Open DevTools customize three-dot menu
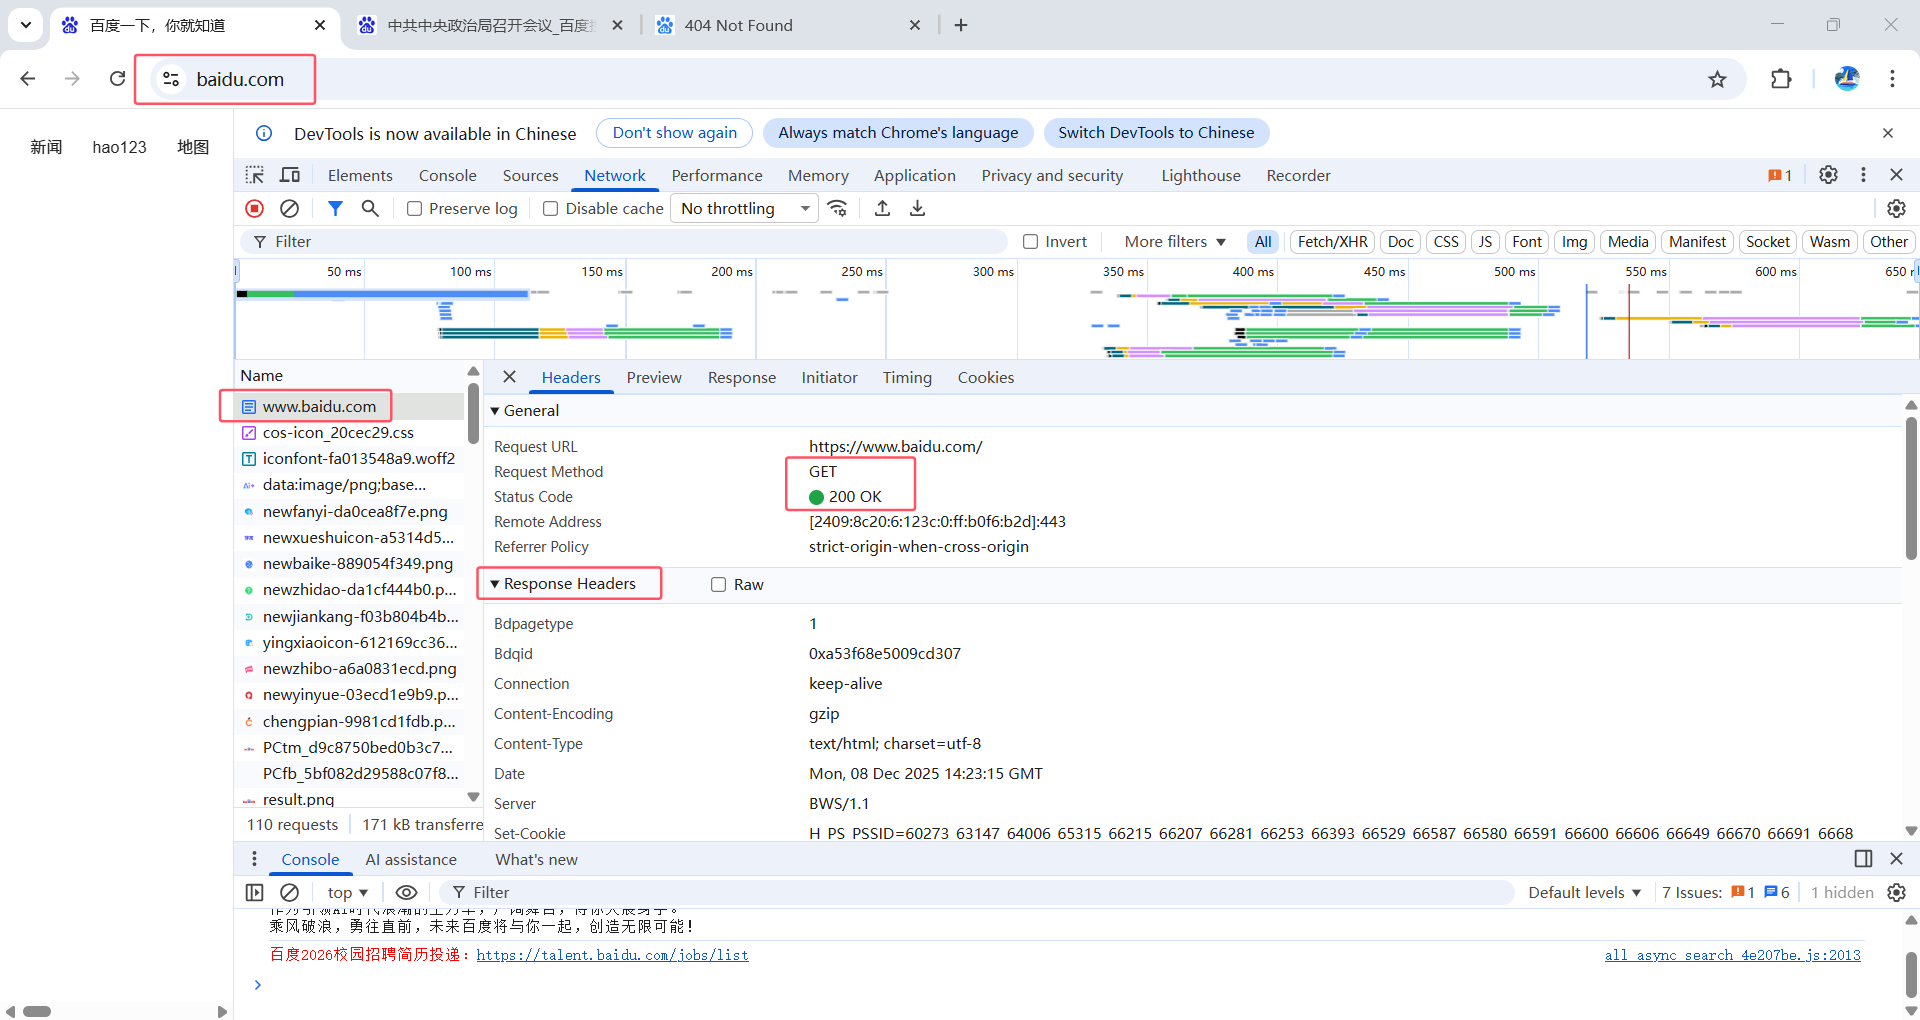 (1863, 175)
